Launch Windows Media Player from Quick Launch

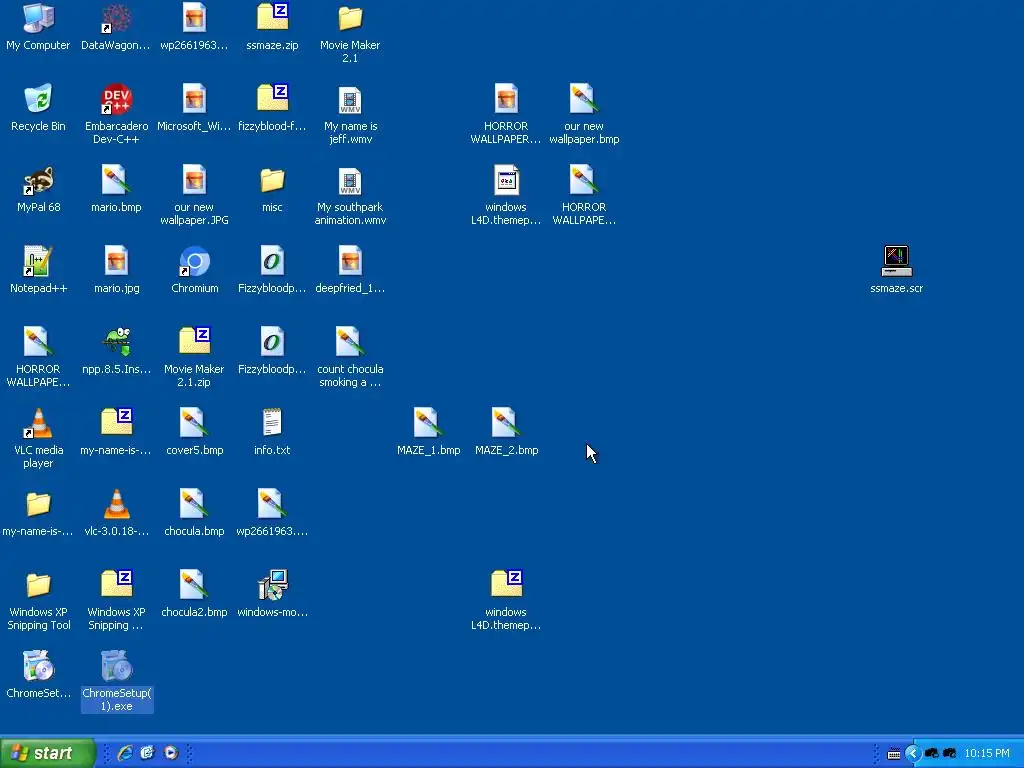pyautogui.click(x=170, y=753)
